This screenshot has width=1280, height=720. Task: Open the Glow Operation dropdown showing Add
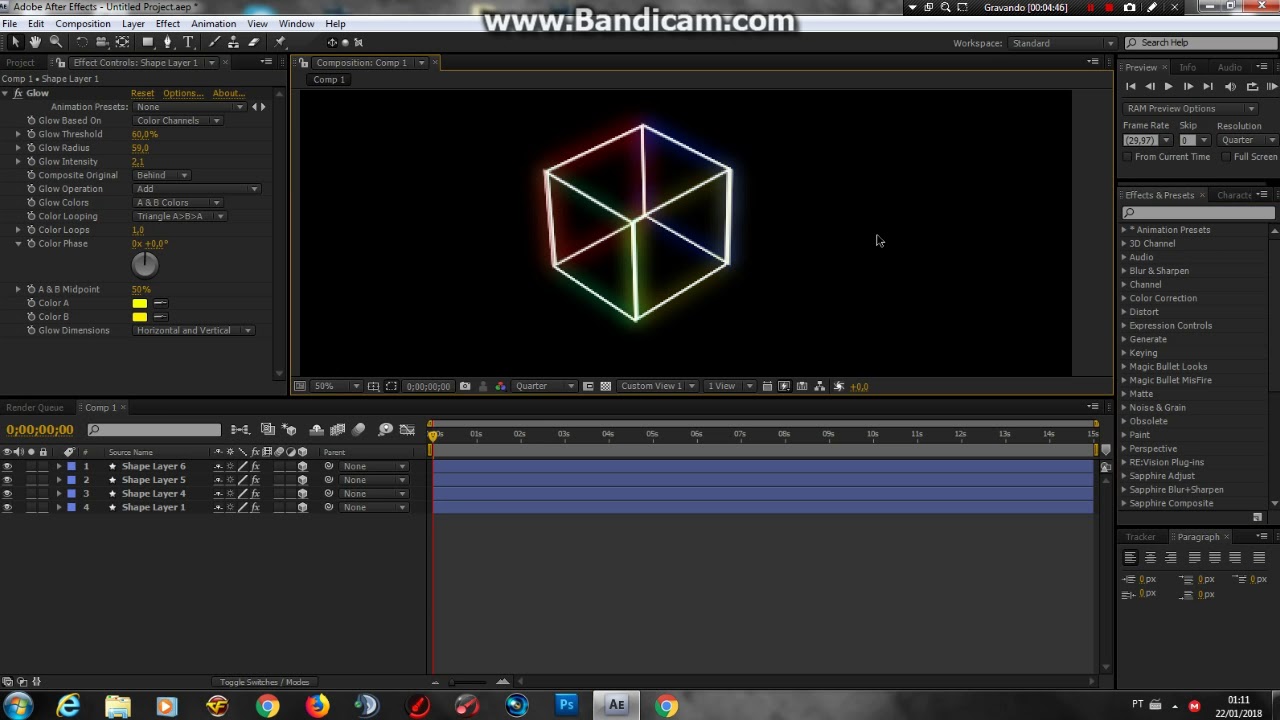pos(196,189)
